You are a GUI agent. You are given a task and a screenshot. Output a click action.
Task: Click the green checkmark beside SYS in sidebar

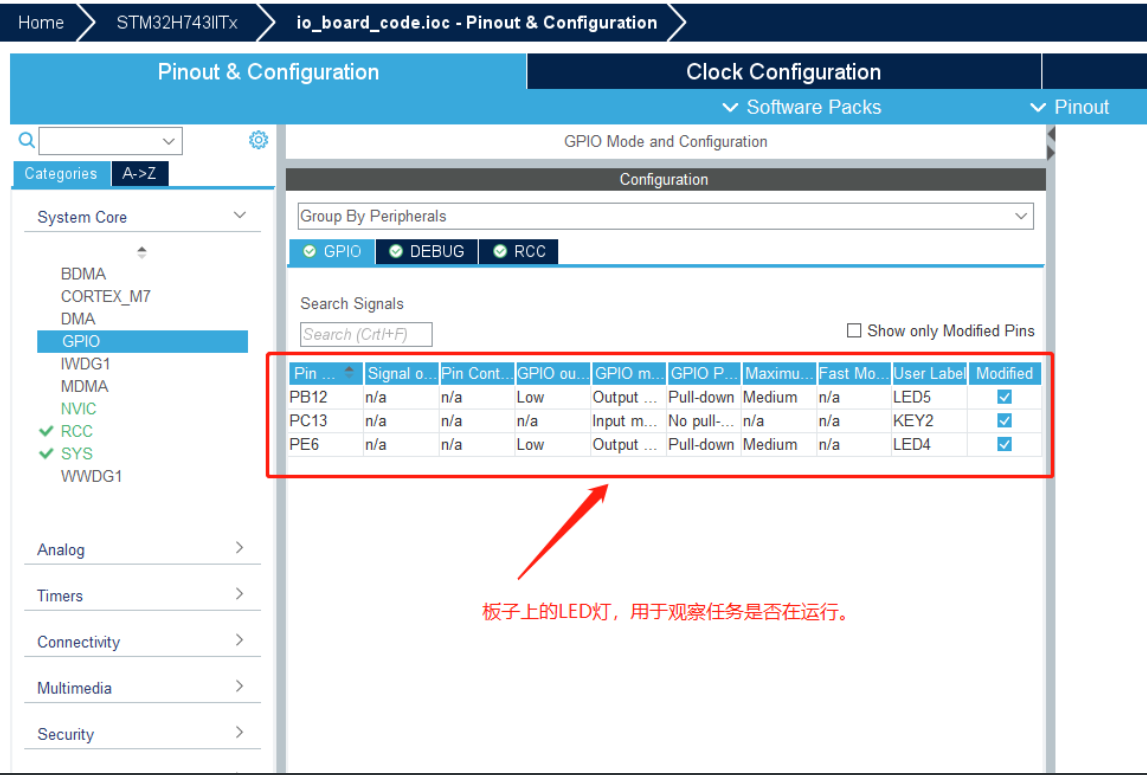pos(46,453)
